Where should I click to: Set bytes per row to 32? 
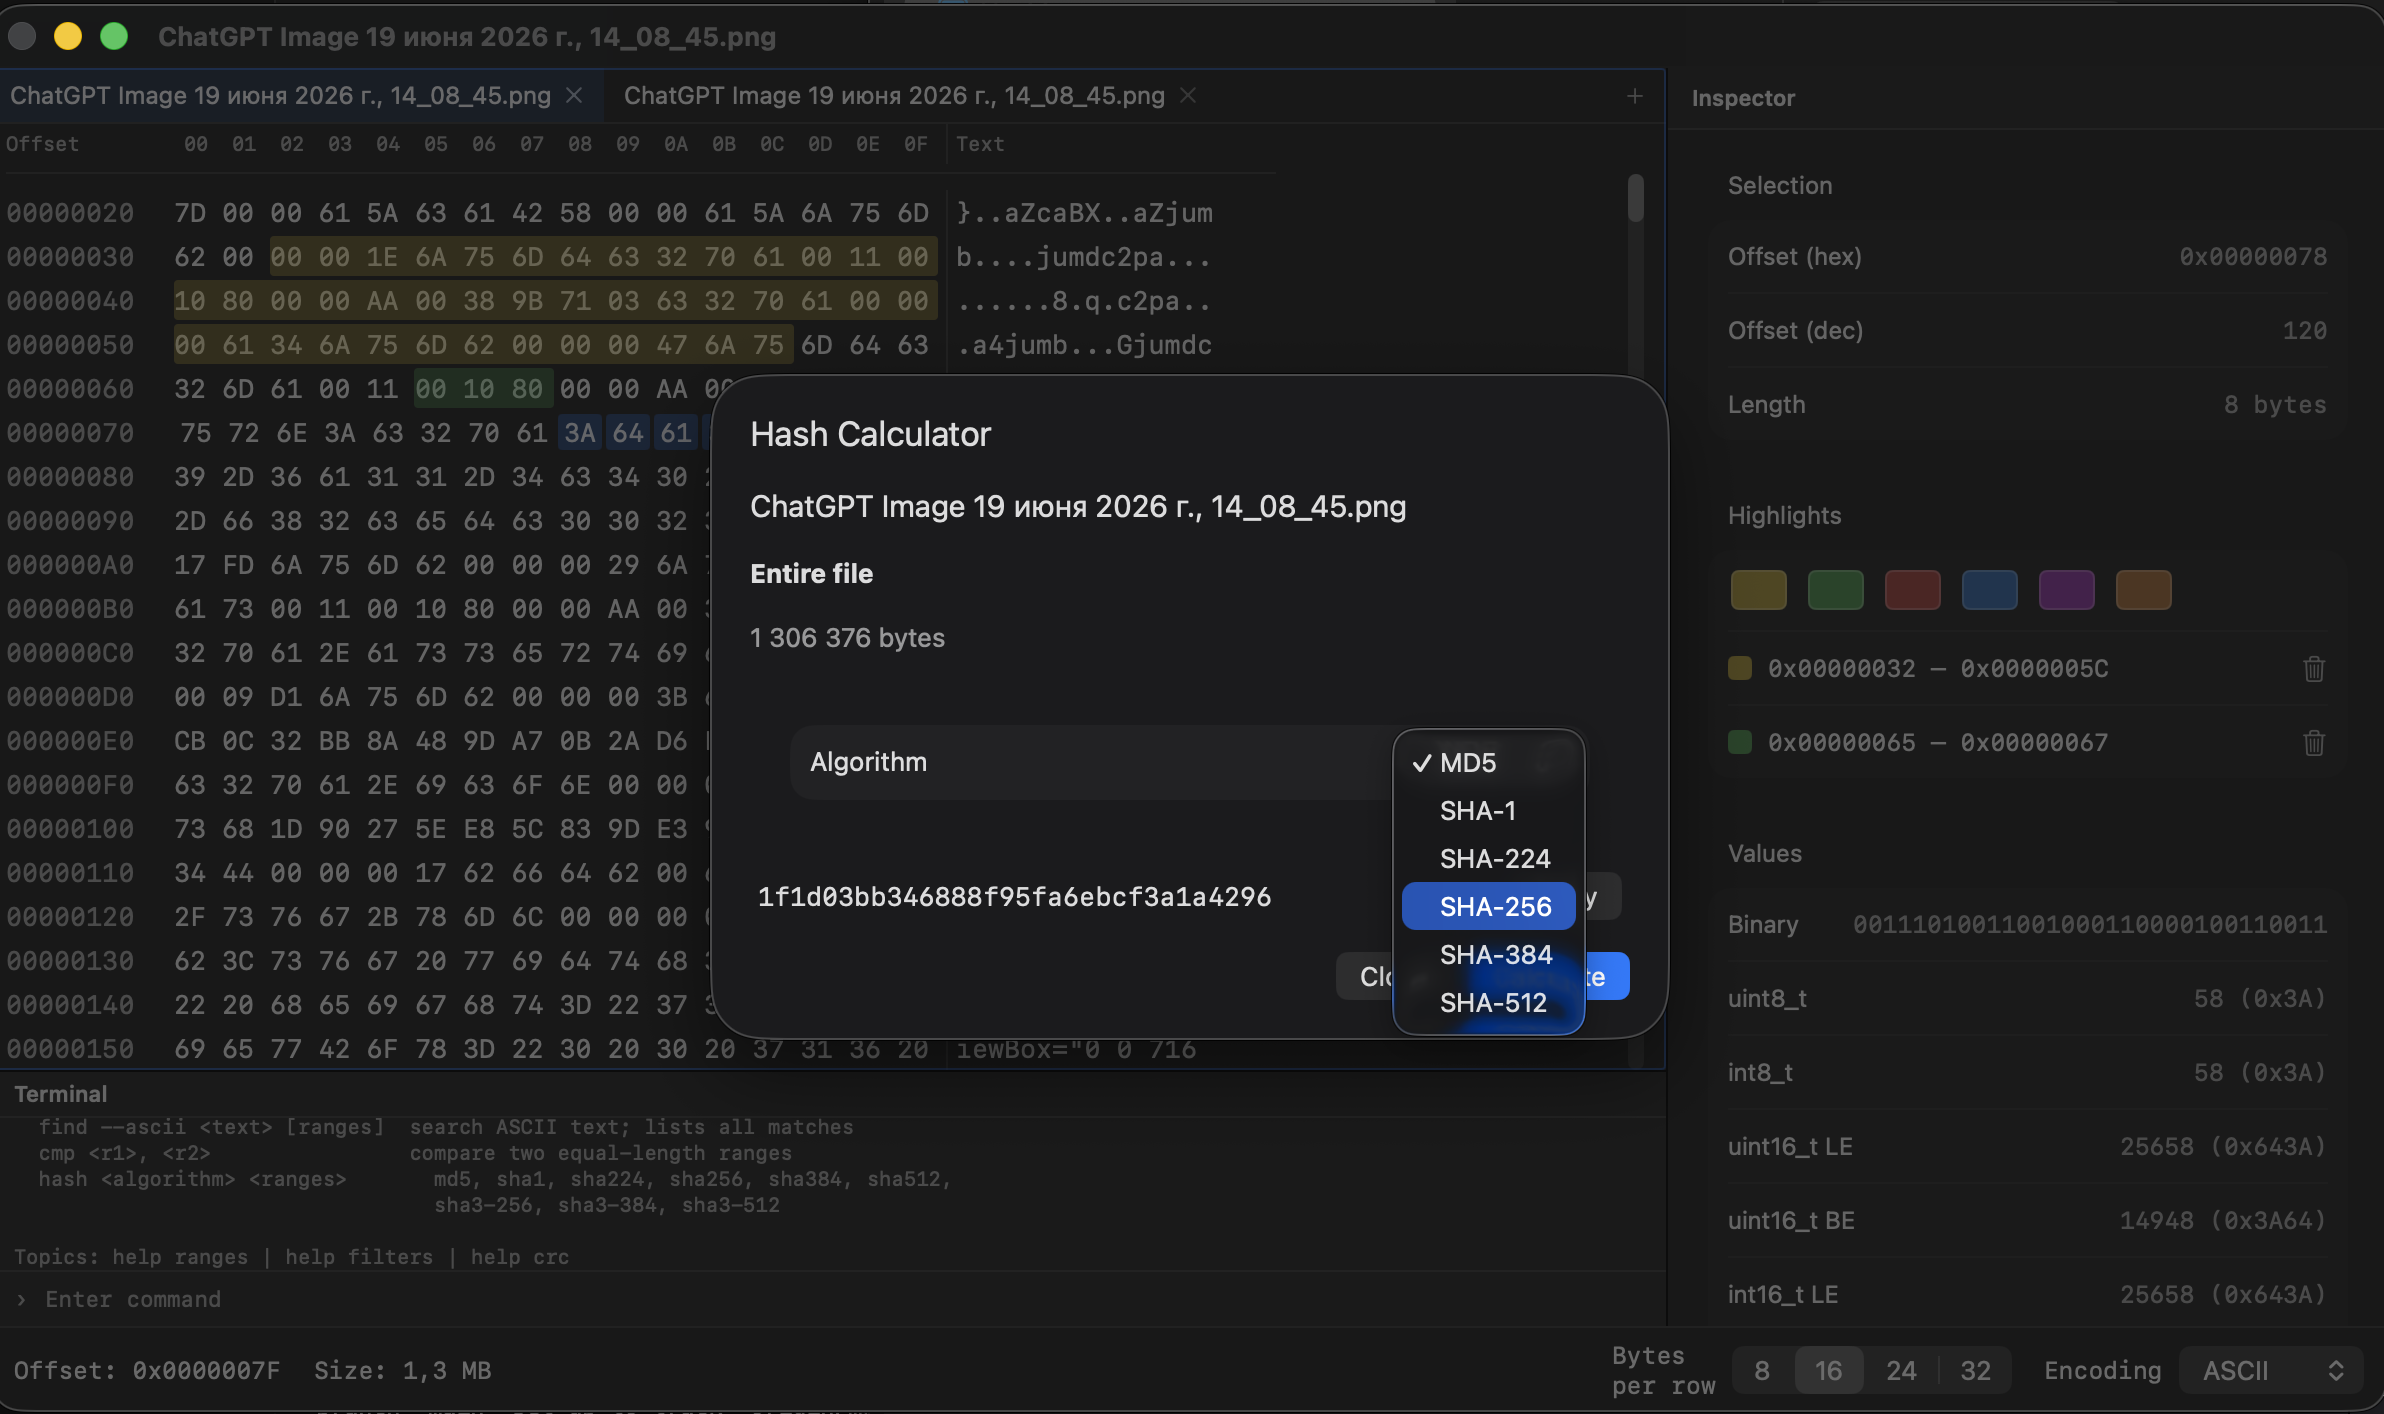[x=1976, y=1370]
